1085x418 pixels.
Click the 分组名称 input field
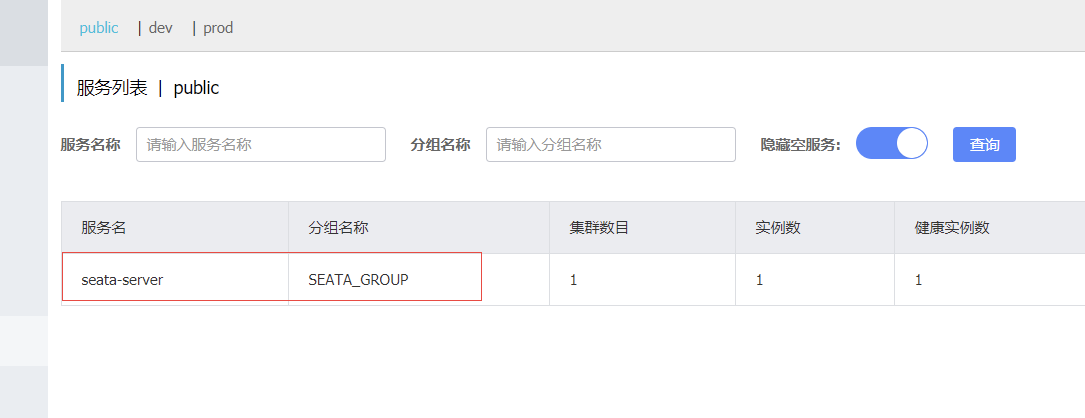(x=610, y=144)
